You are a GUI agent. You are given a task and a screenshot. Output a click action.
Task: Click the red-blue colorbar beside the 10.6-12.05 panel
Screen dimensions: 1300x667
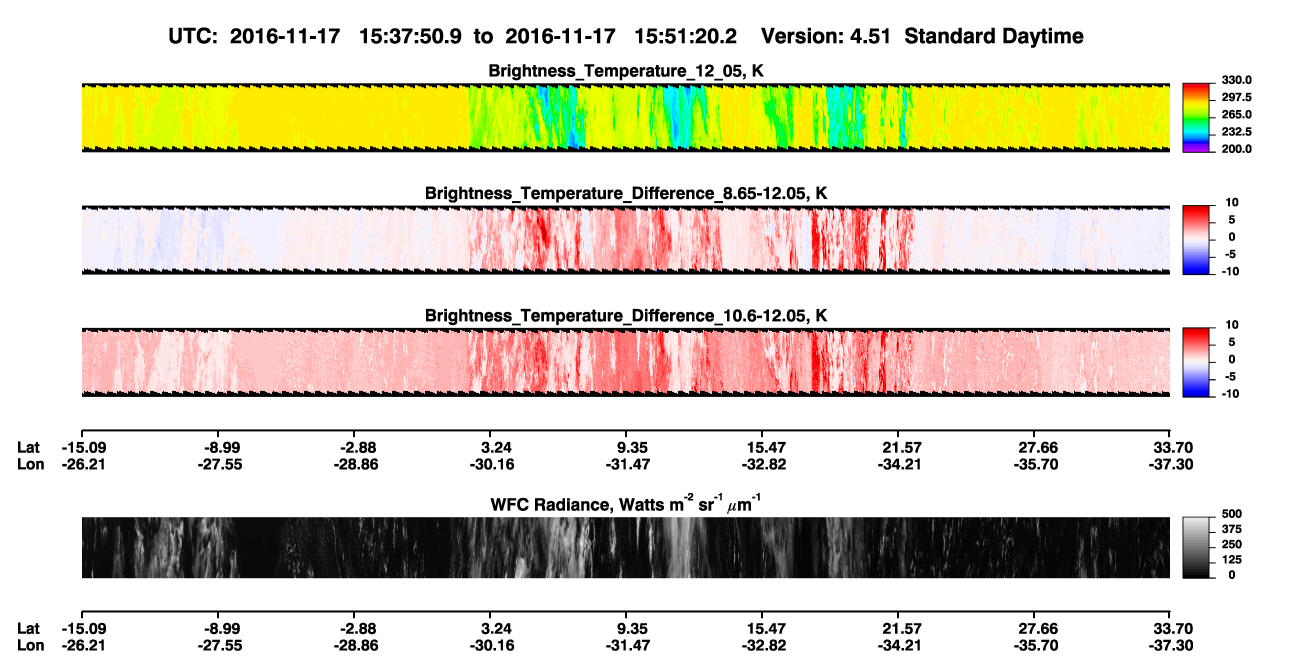pyautogui.click(x=1197, y=361)
